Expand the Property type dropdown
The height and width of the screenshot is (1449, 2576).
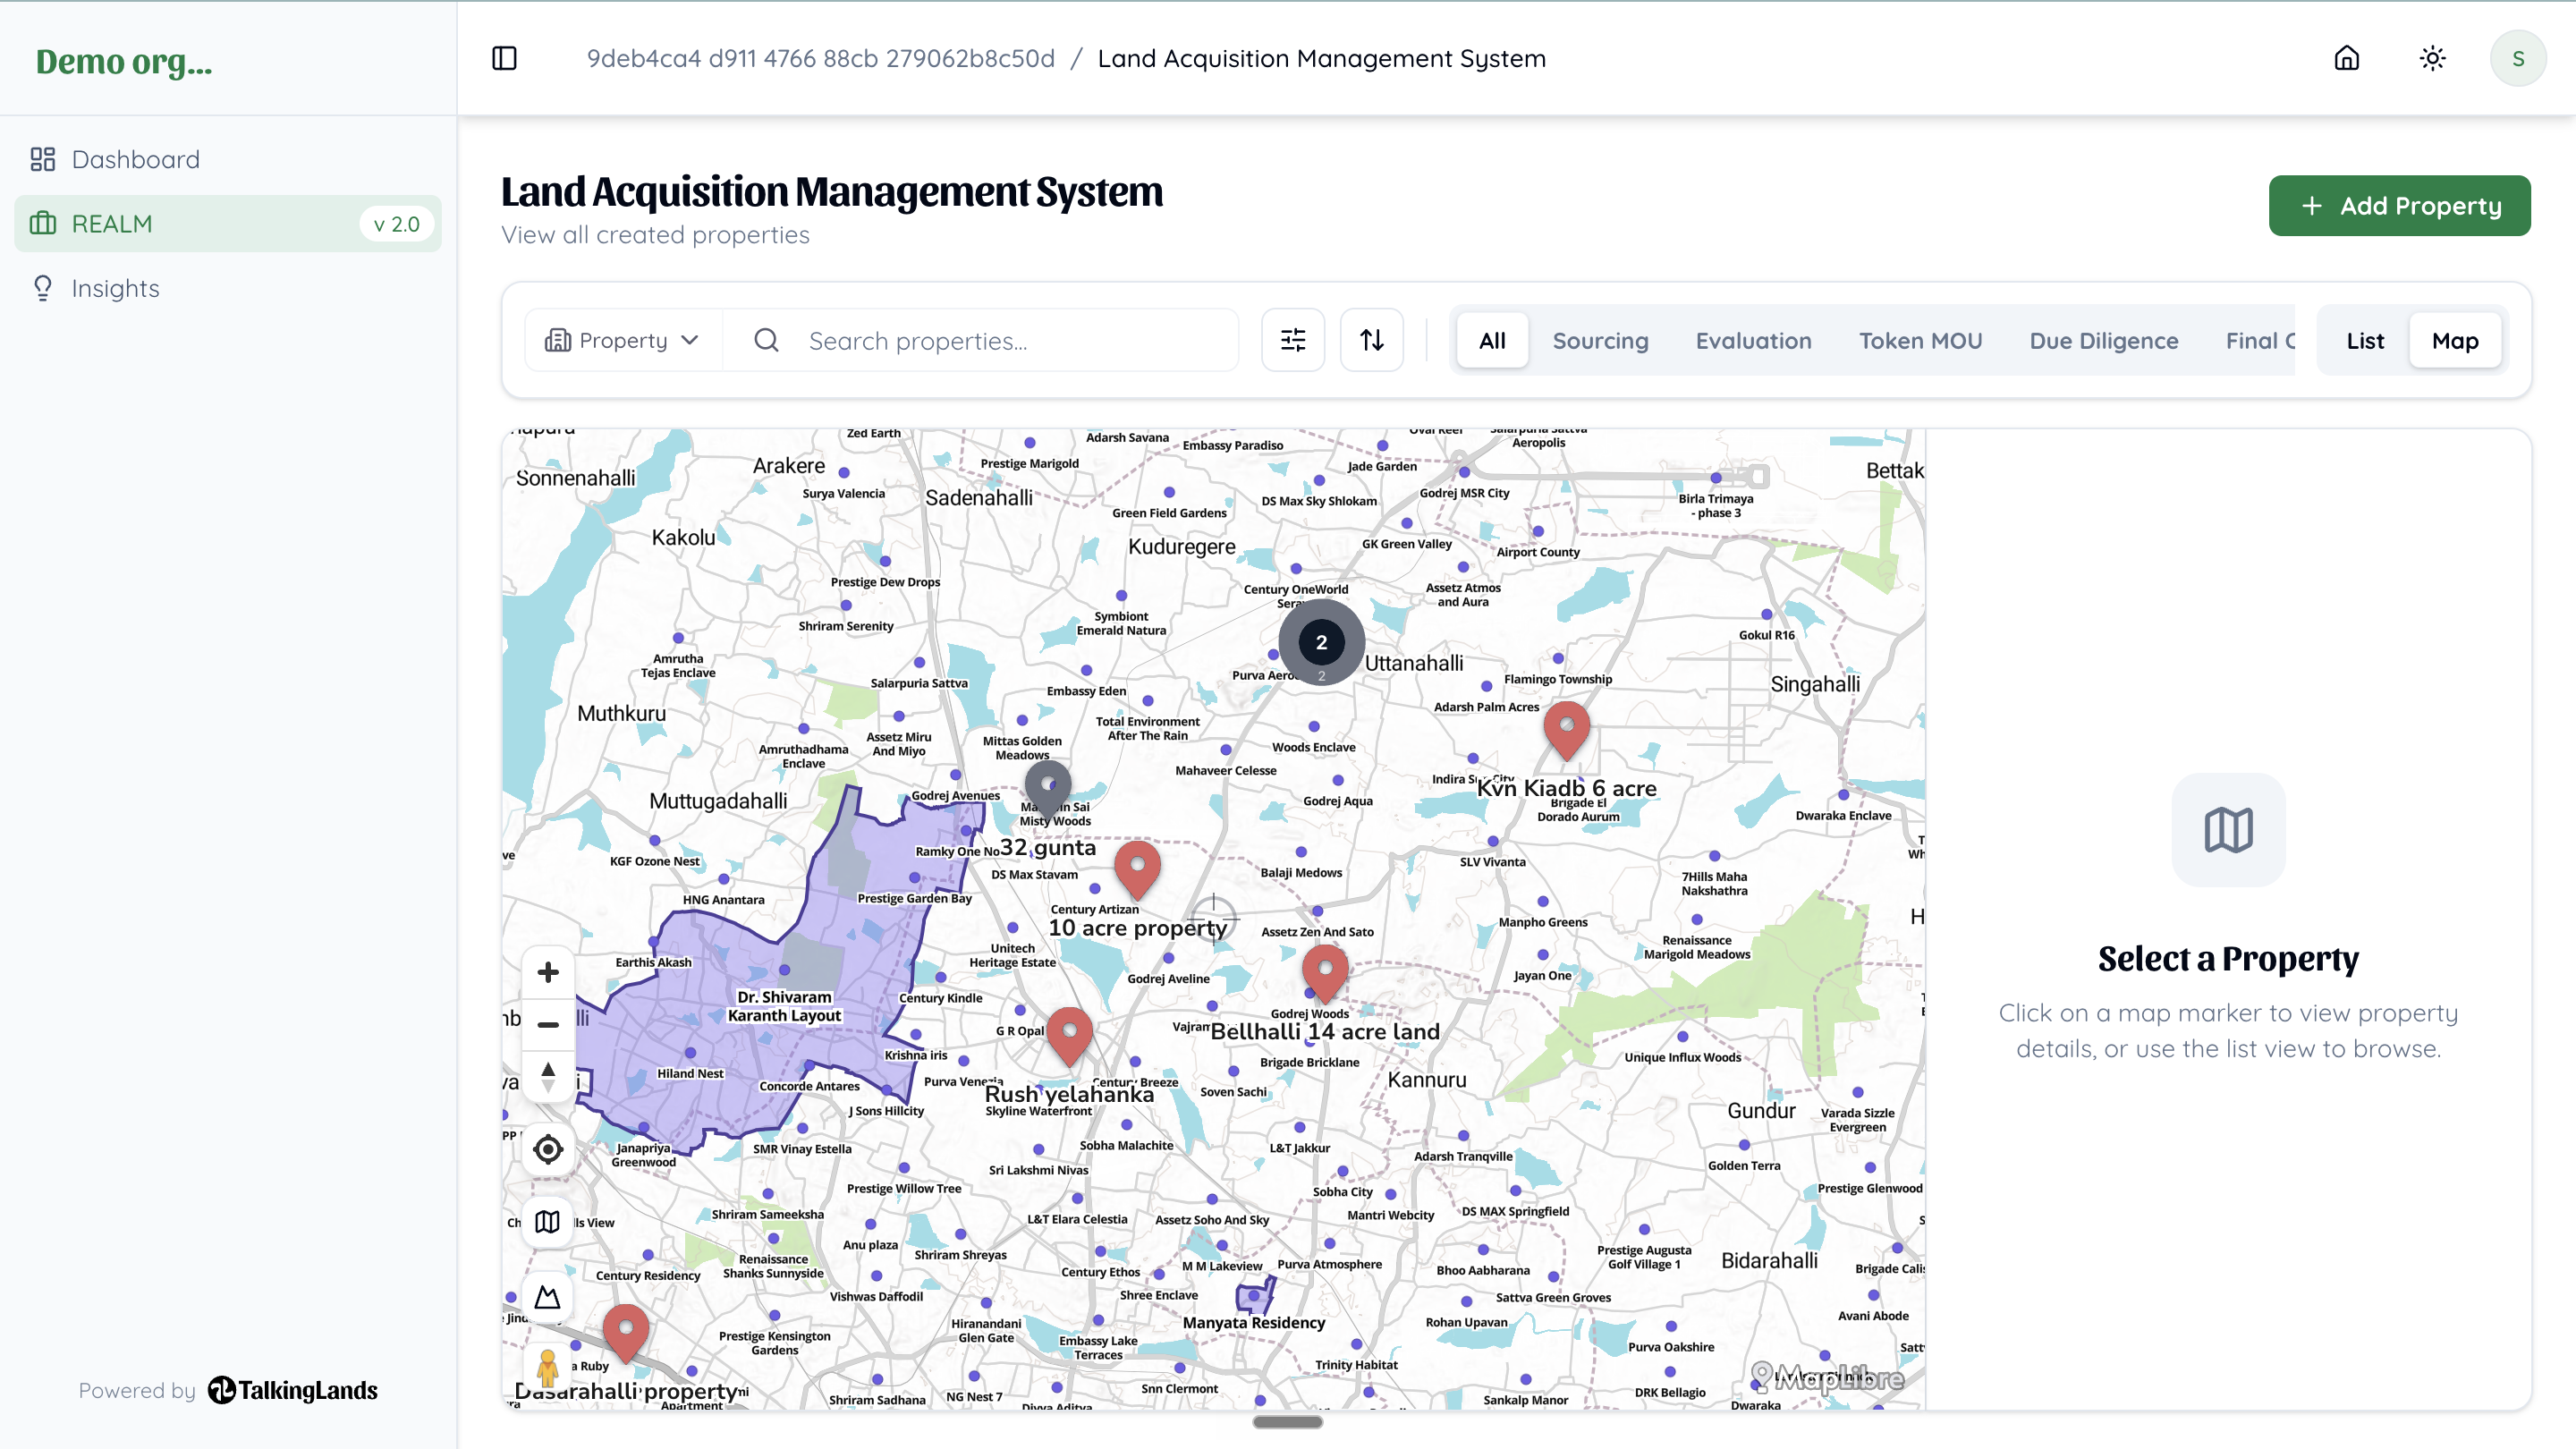[x=622, y=340]
